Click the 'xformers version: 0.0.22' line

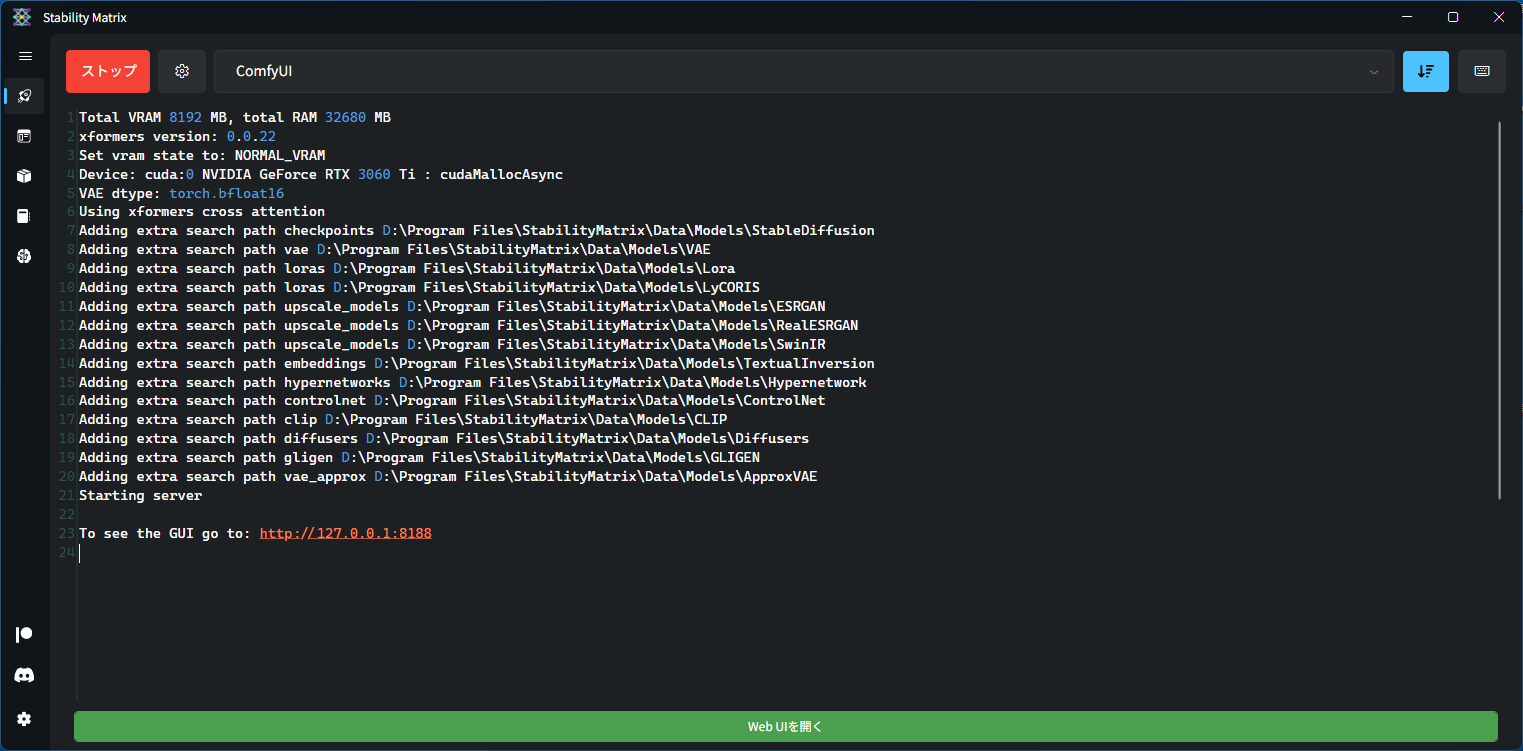(177, 136)
